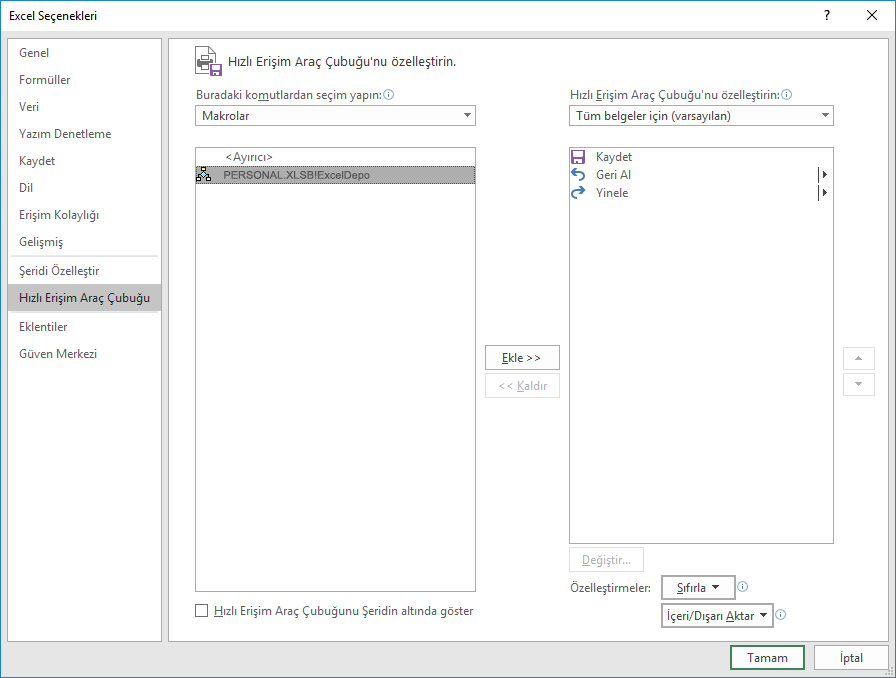Click info icon next to Buradaki komutlardan seçim yapın
The width and height of the screenshot is (896, 678).
pos(389,95)
